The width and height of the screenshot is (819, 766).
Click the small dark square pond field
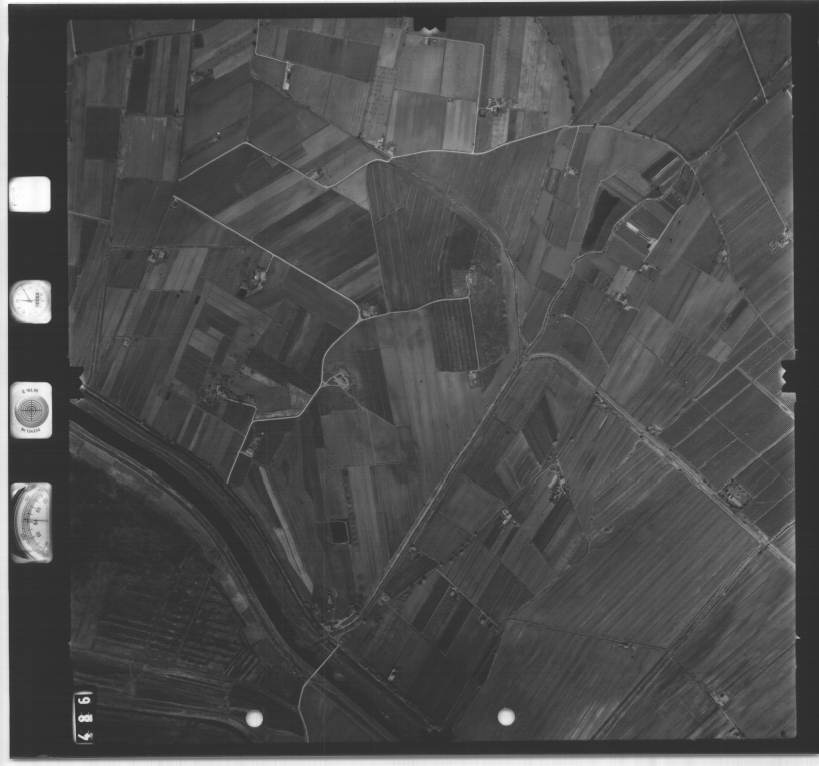(x=341, y=533)
